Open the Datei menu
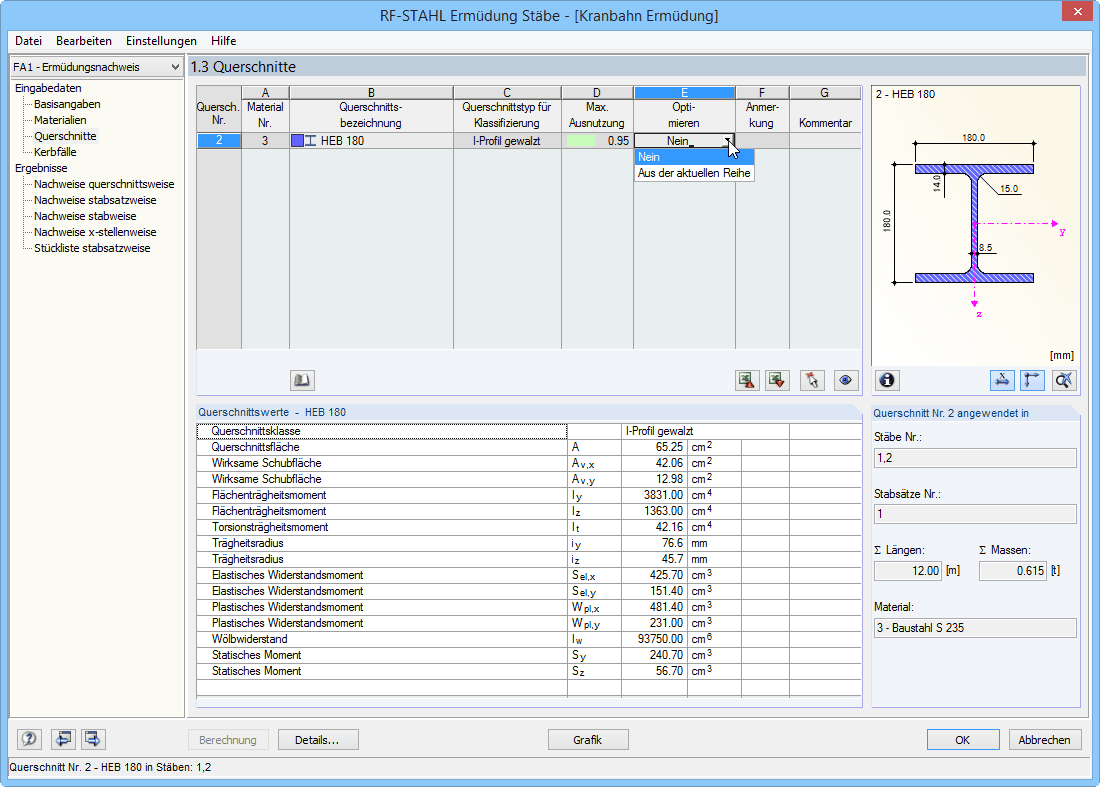 click(x=29, y=41)
